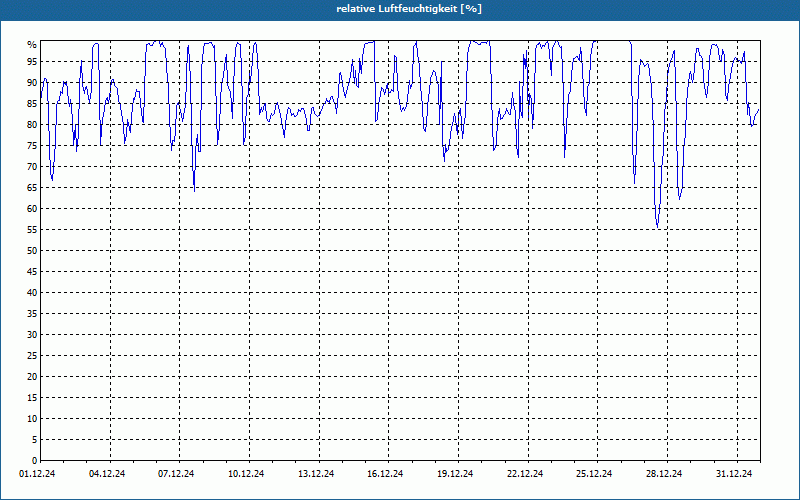
Task: Click the x-axis date label 19.12.24
Action: (x=455, y=474)
